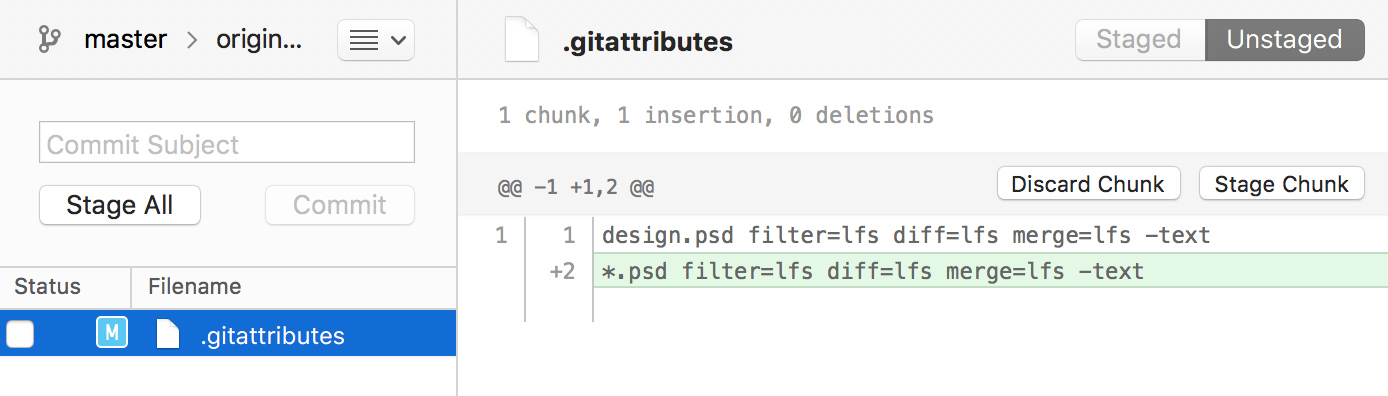Click the list view lines icon
Screen dimensions: 1388x396
pyautogui.click(x=365, y=41)
